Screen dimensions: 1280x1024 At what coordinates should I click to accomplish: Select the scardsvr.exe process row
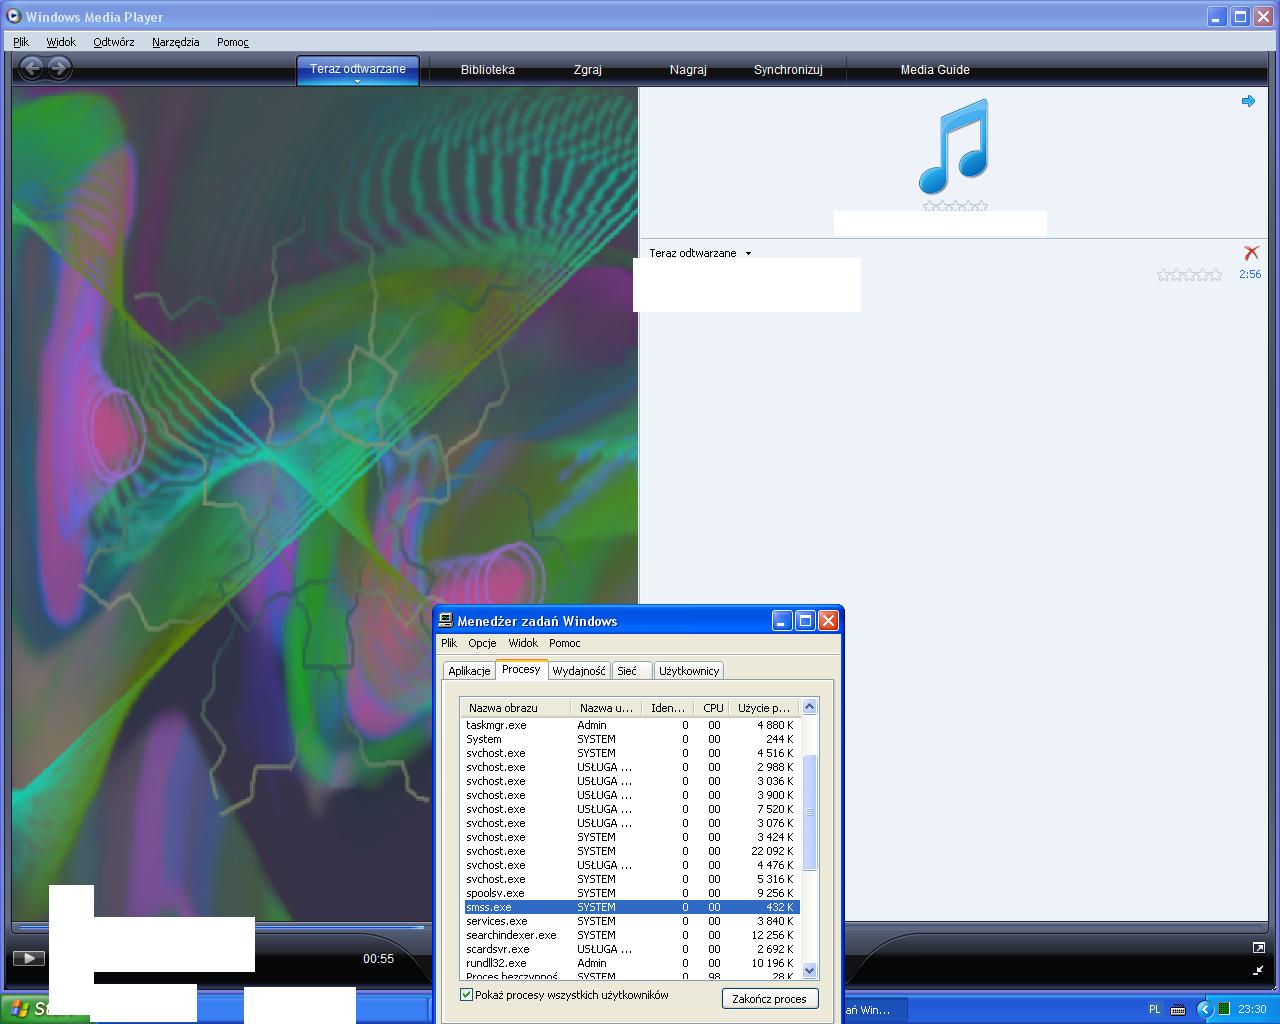630,949
